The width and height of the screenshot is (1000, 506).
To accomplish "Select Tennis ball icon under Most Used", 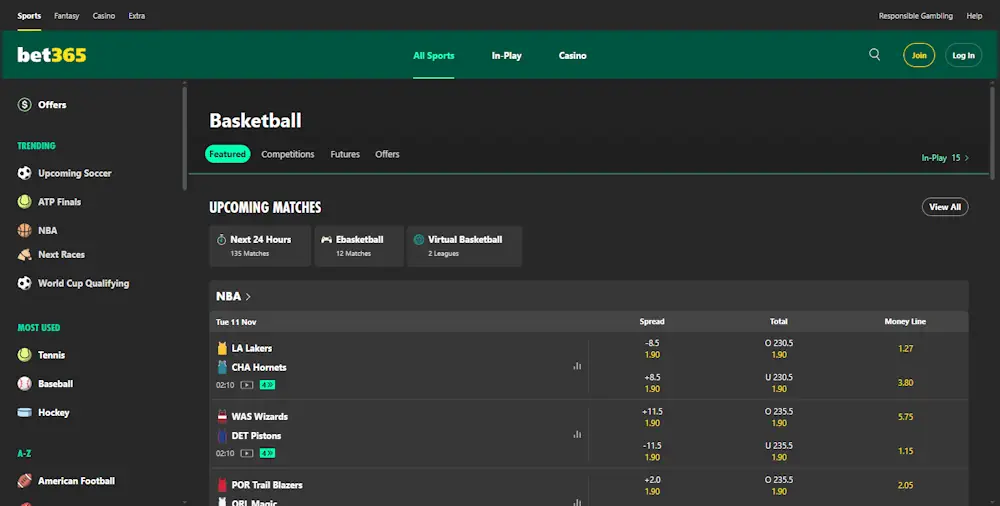I will coord(24,355).
